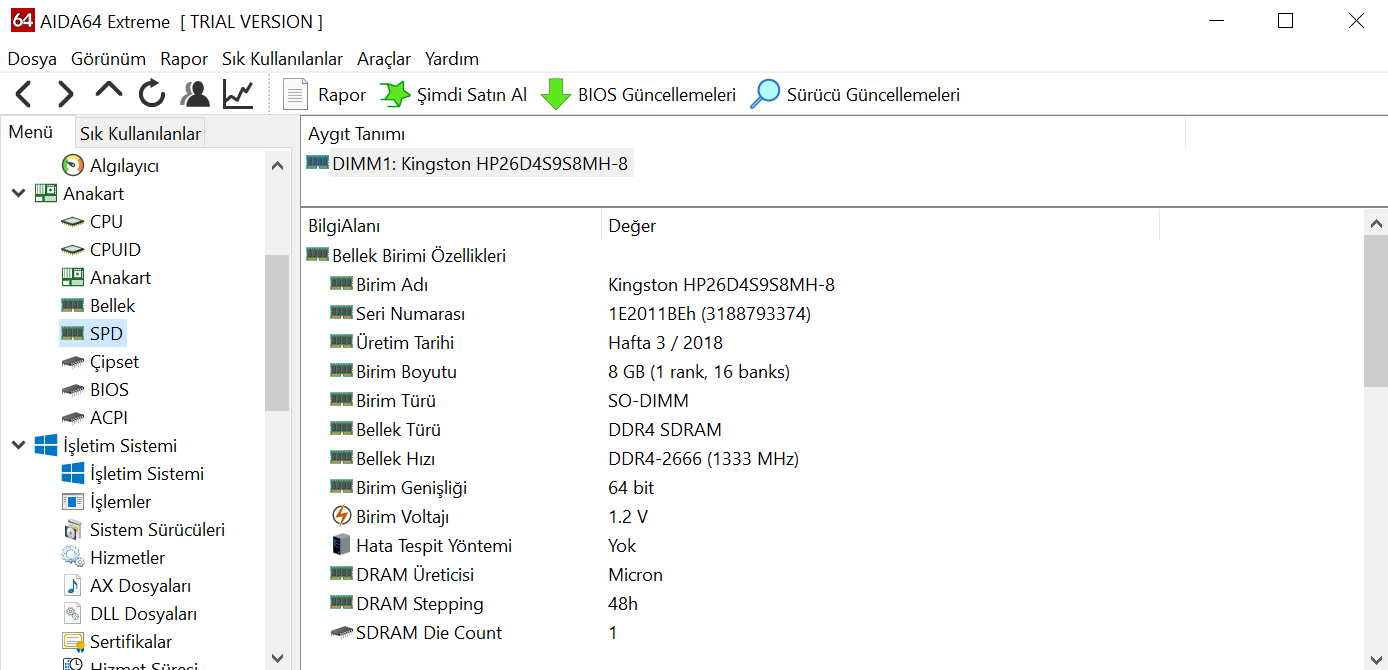1388x670 pixels.
Task: Open the Araçlar menu
Action: tap(384, 59)
